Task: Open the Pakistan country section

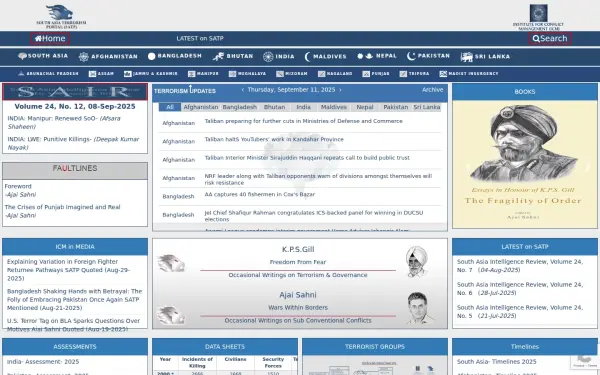Action: (428, 56)
